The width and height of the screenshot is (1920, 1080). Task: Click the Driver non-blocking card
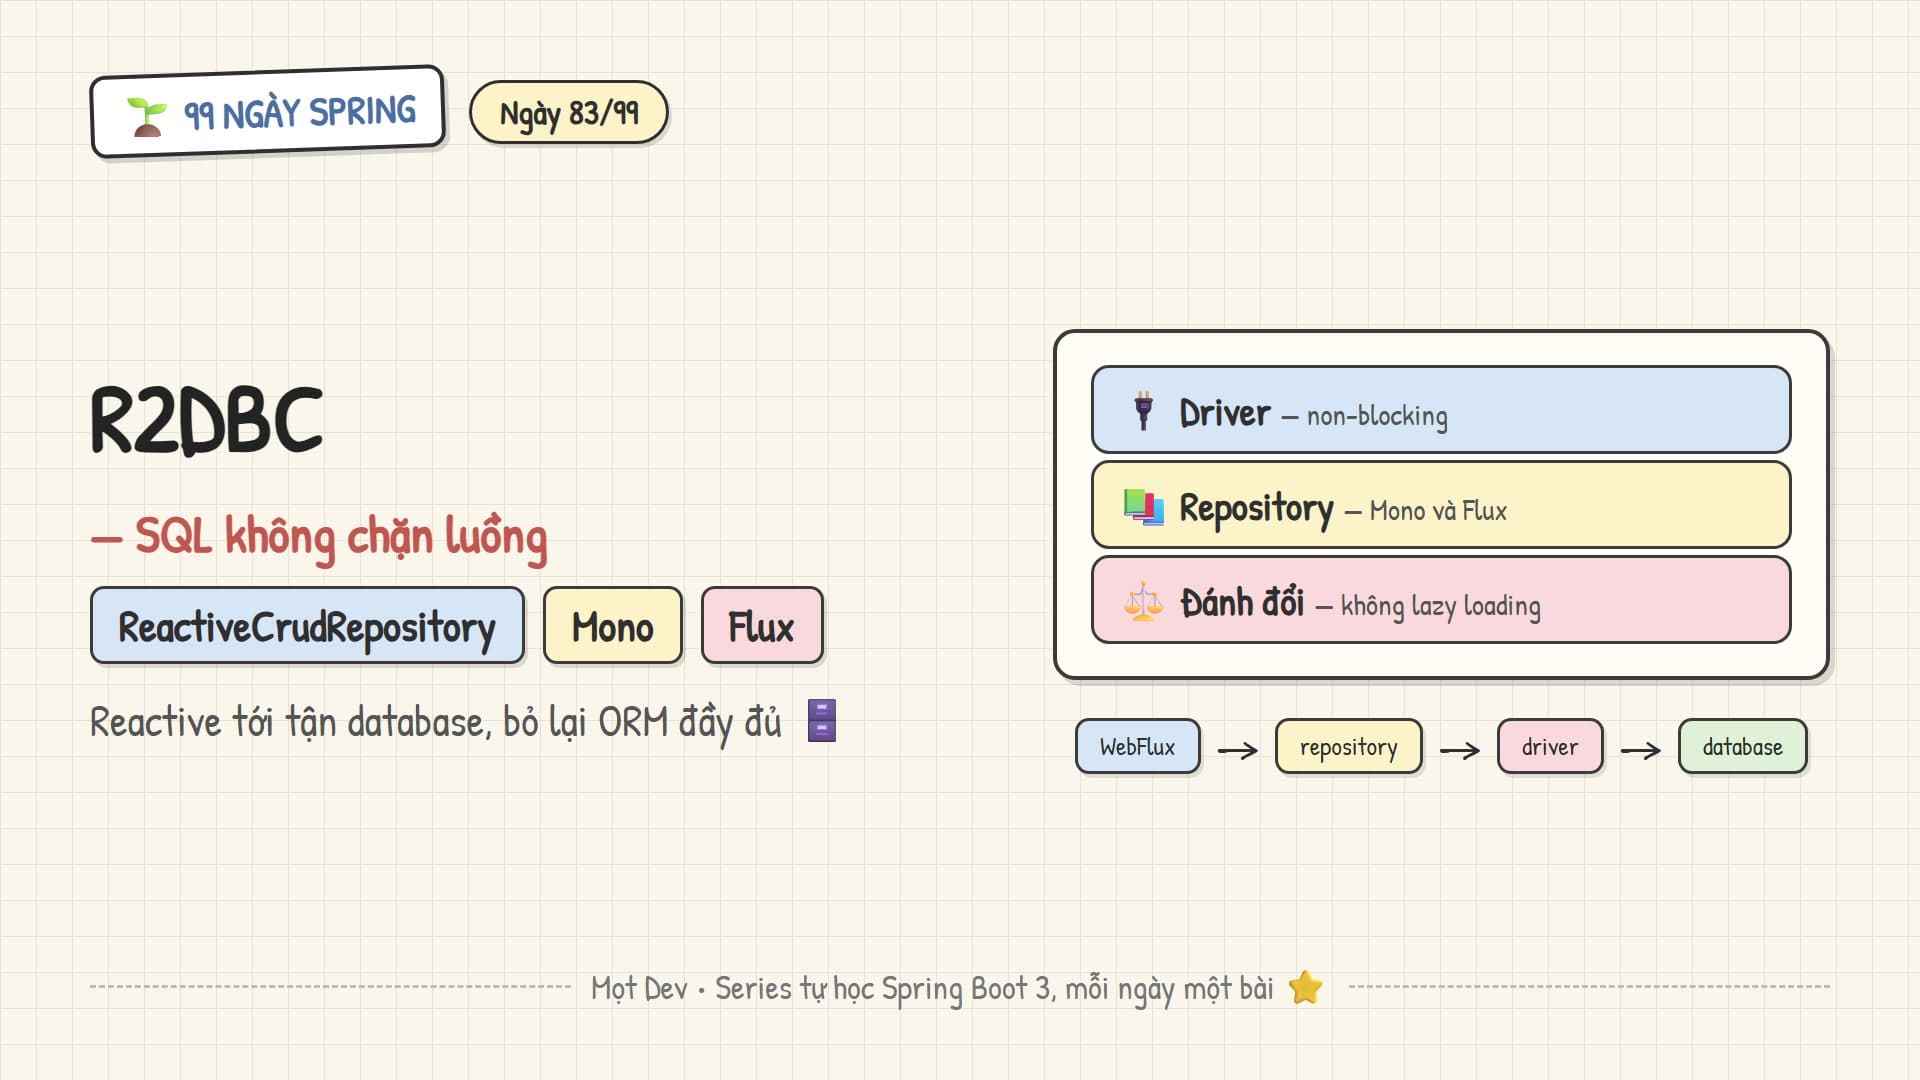[1441, 410]
